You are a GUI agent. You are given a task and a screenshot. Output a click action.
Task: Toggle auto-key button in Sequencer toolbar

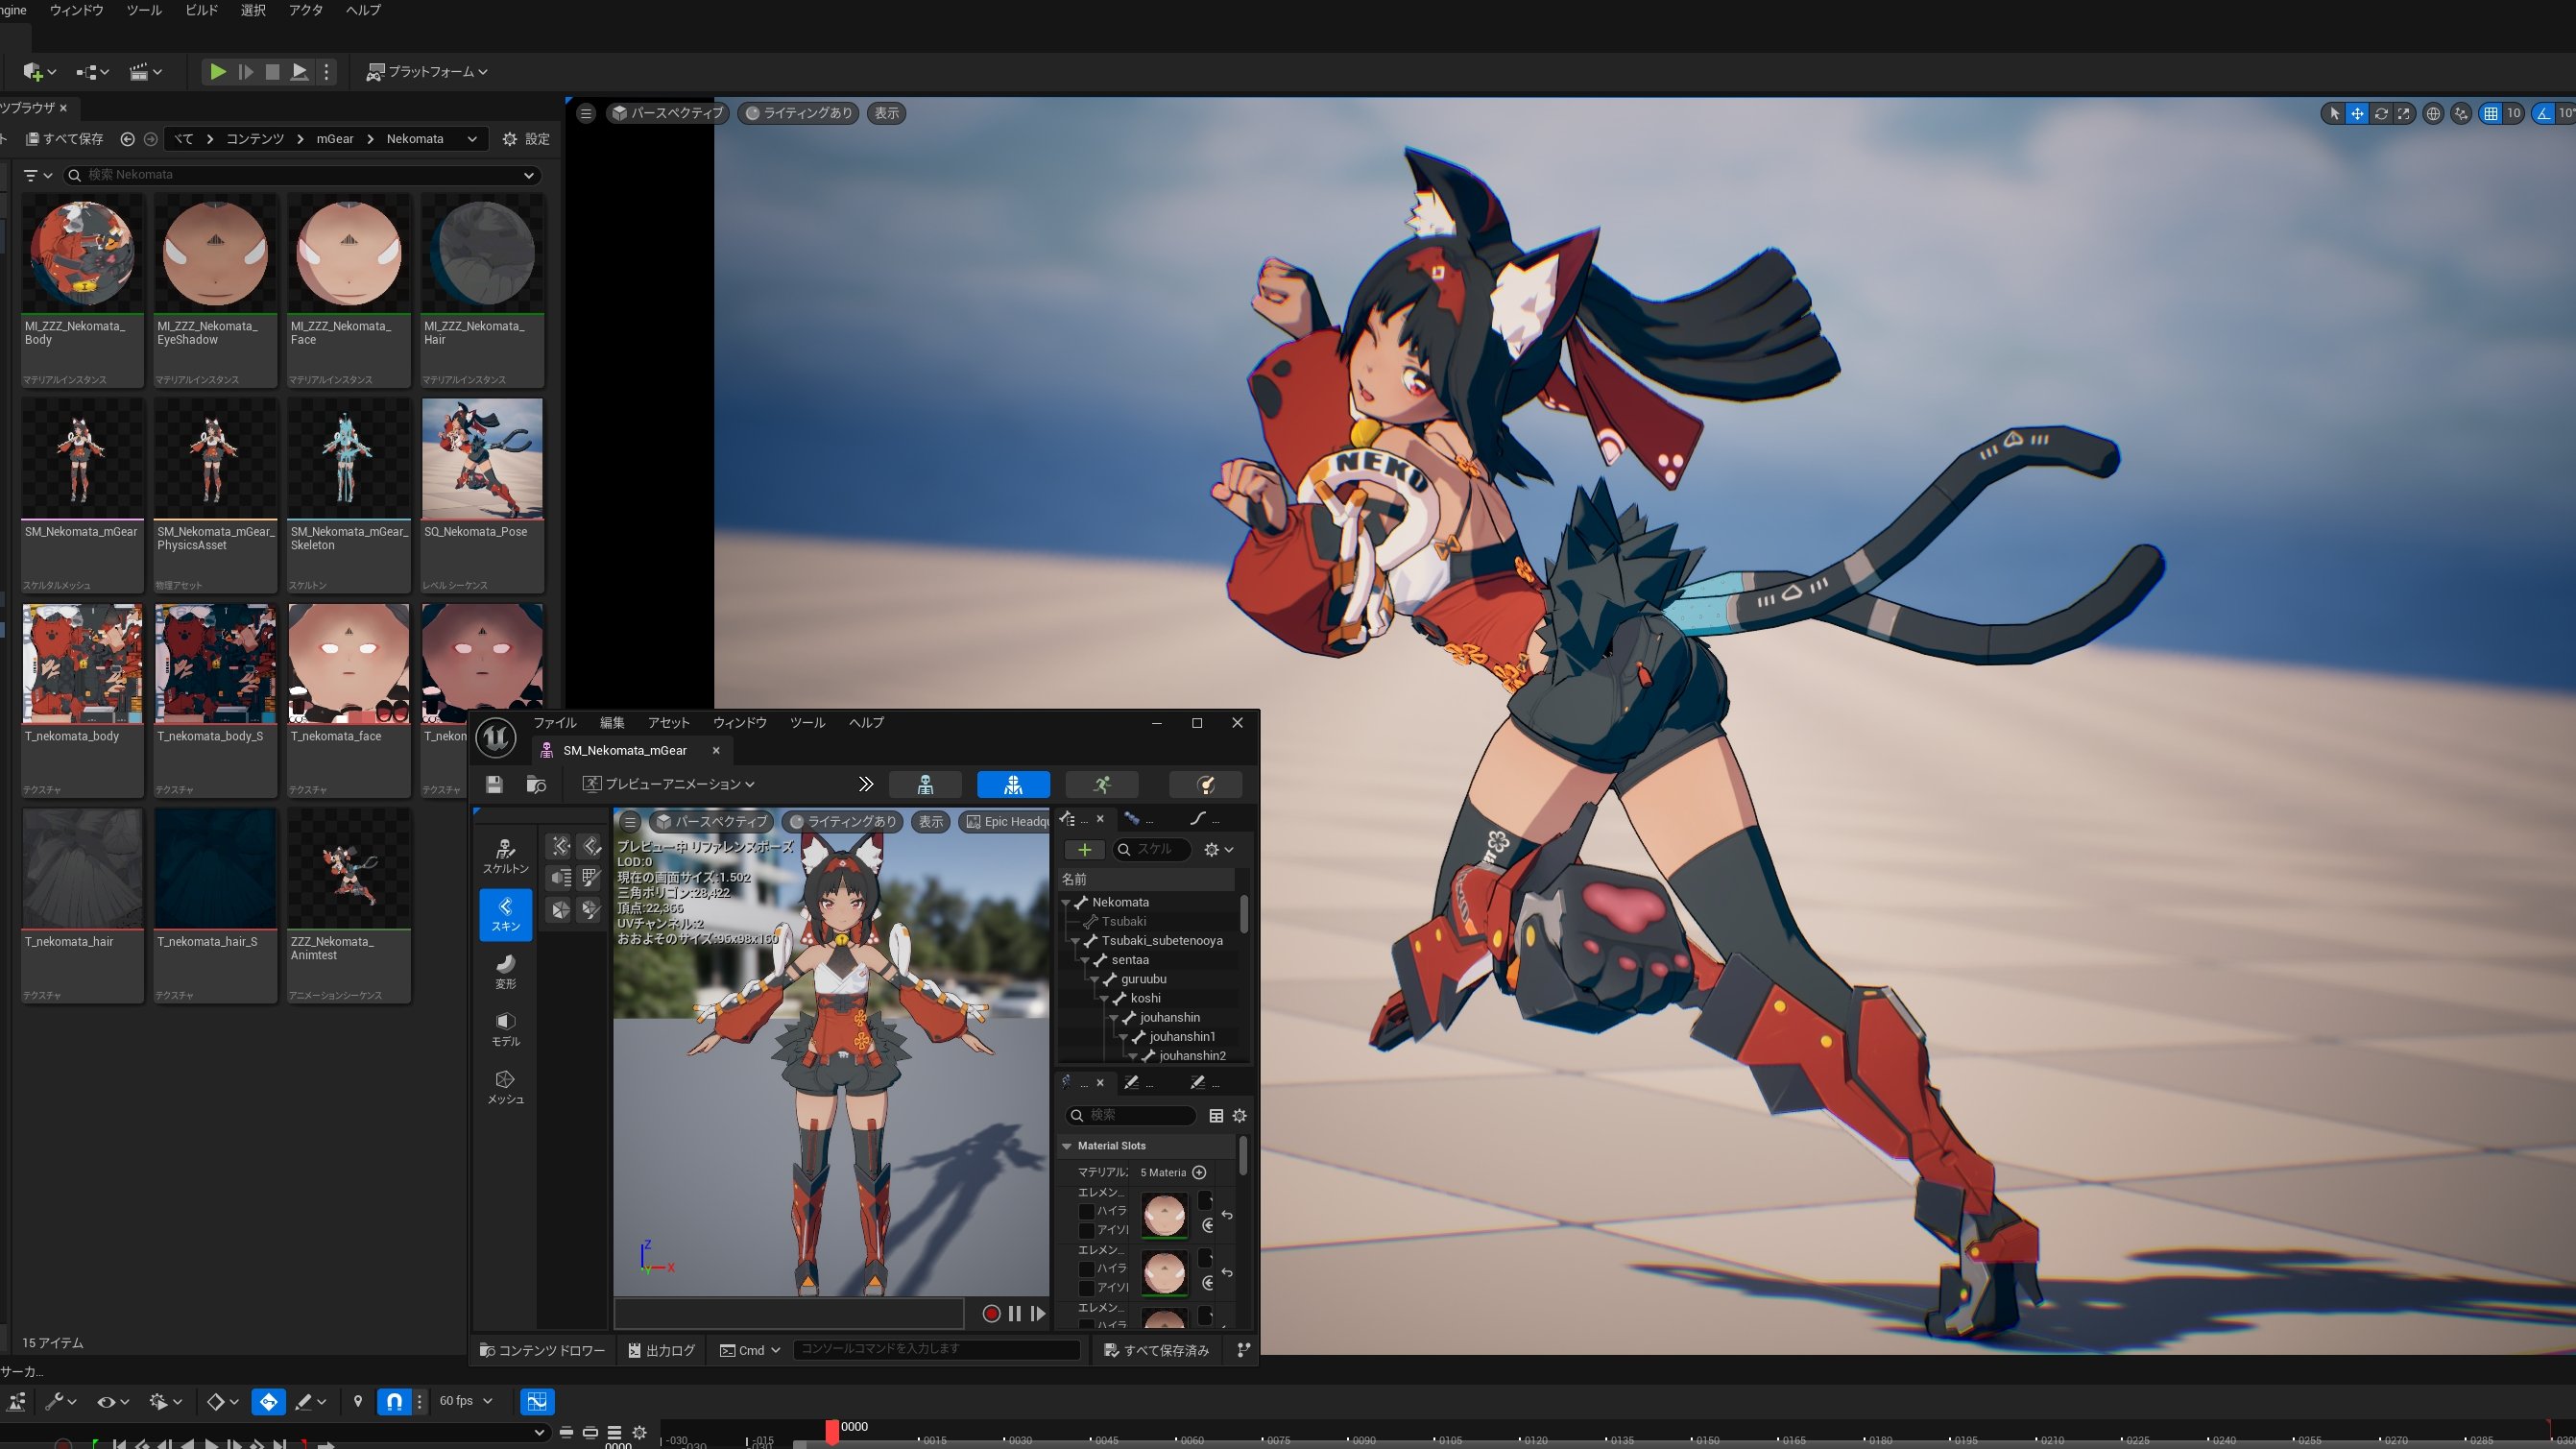coord(268,1401)
